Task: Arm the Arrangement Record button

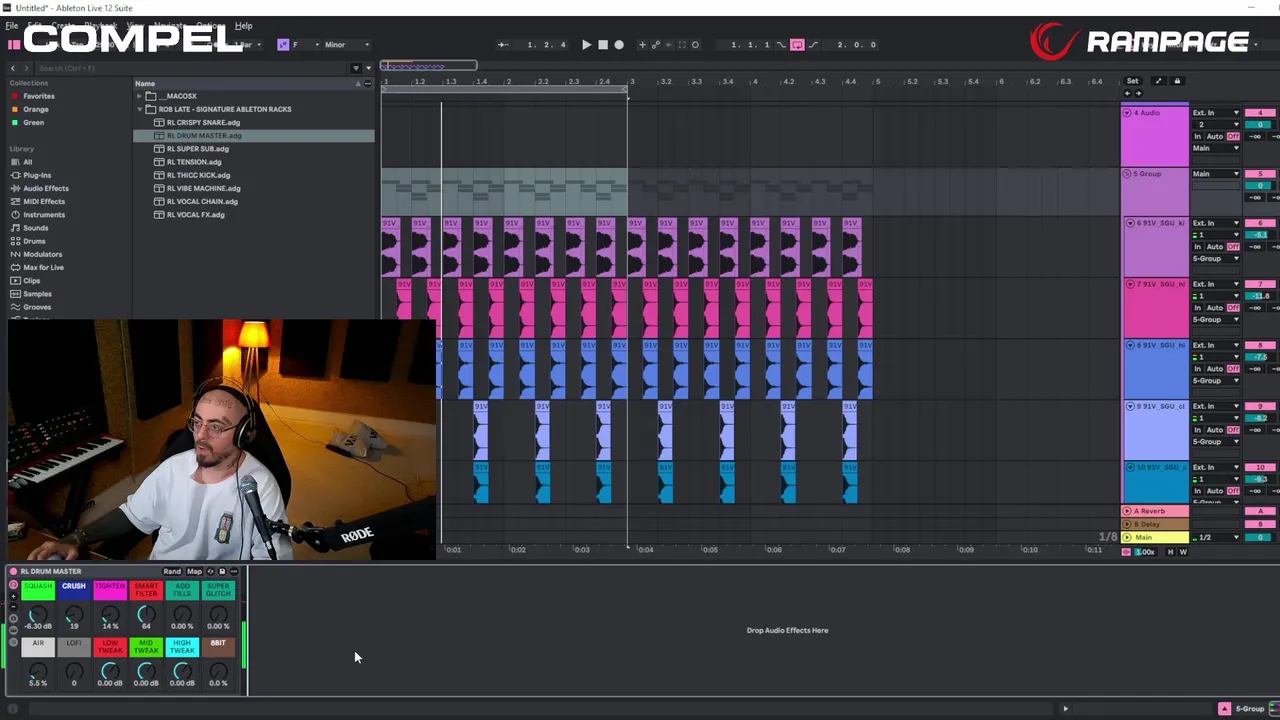Action: click(x=619, y=45)
